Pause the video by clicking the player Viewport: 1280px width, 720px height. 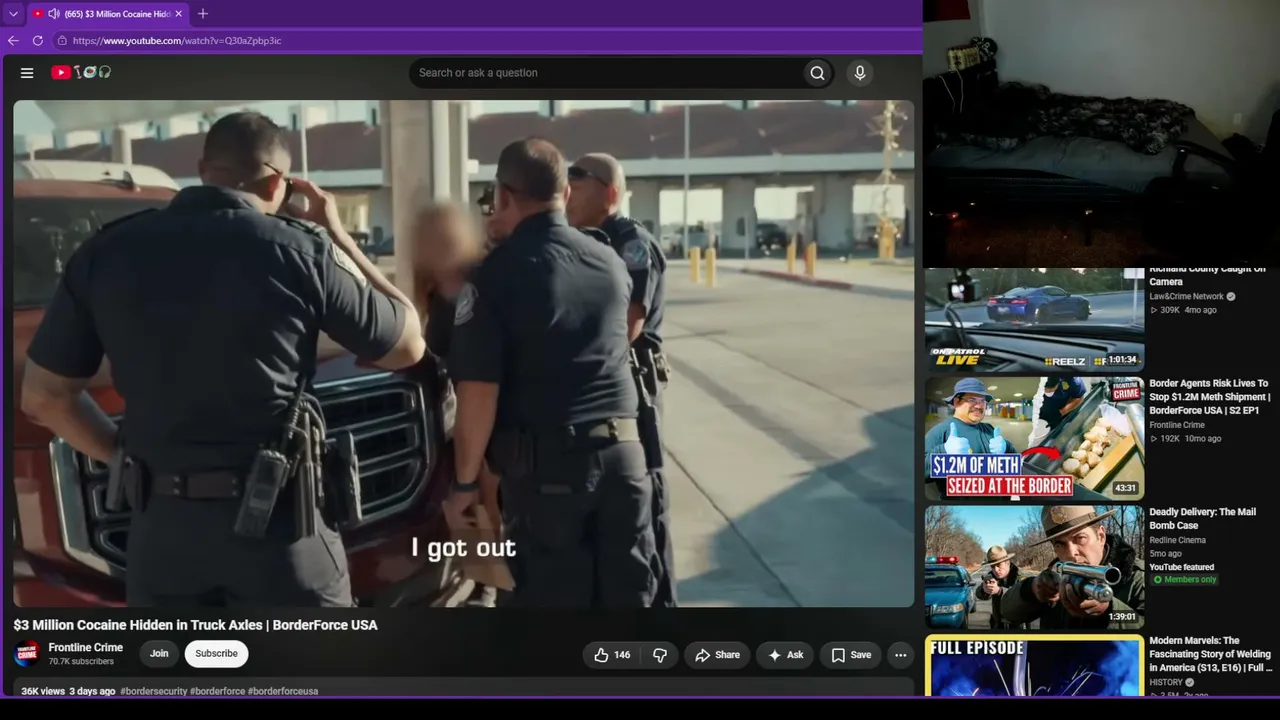[x=463, y=353]
